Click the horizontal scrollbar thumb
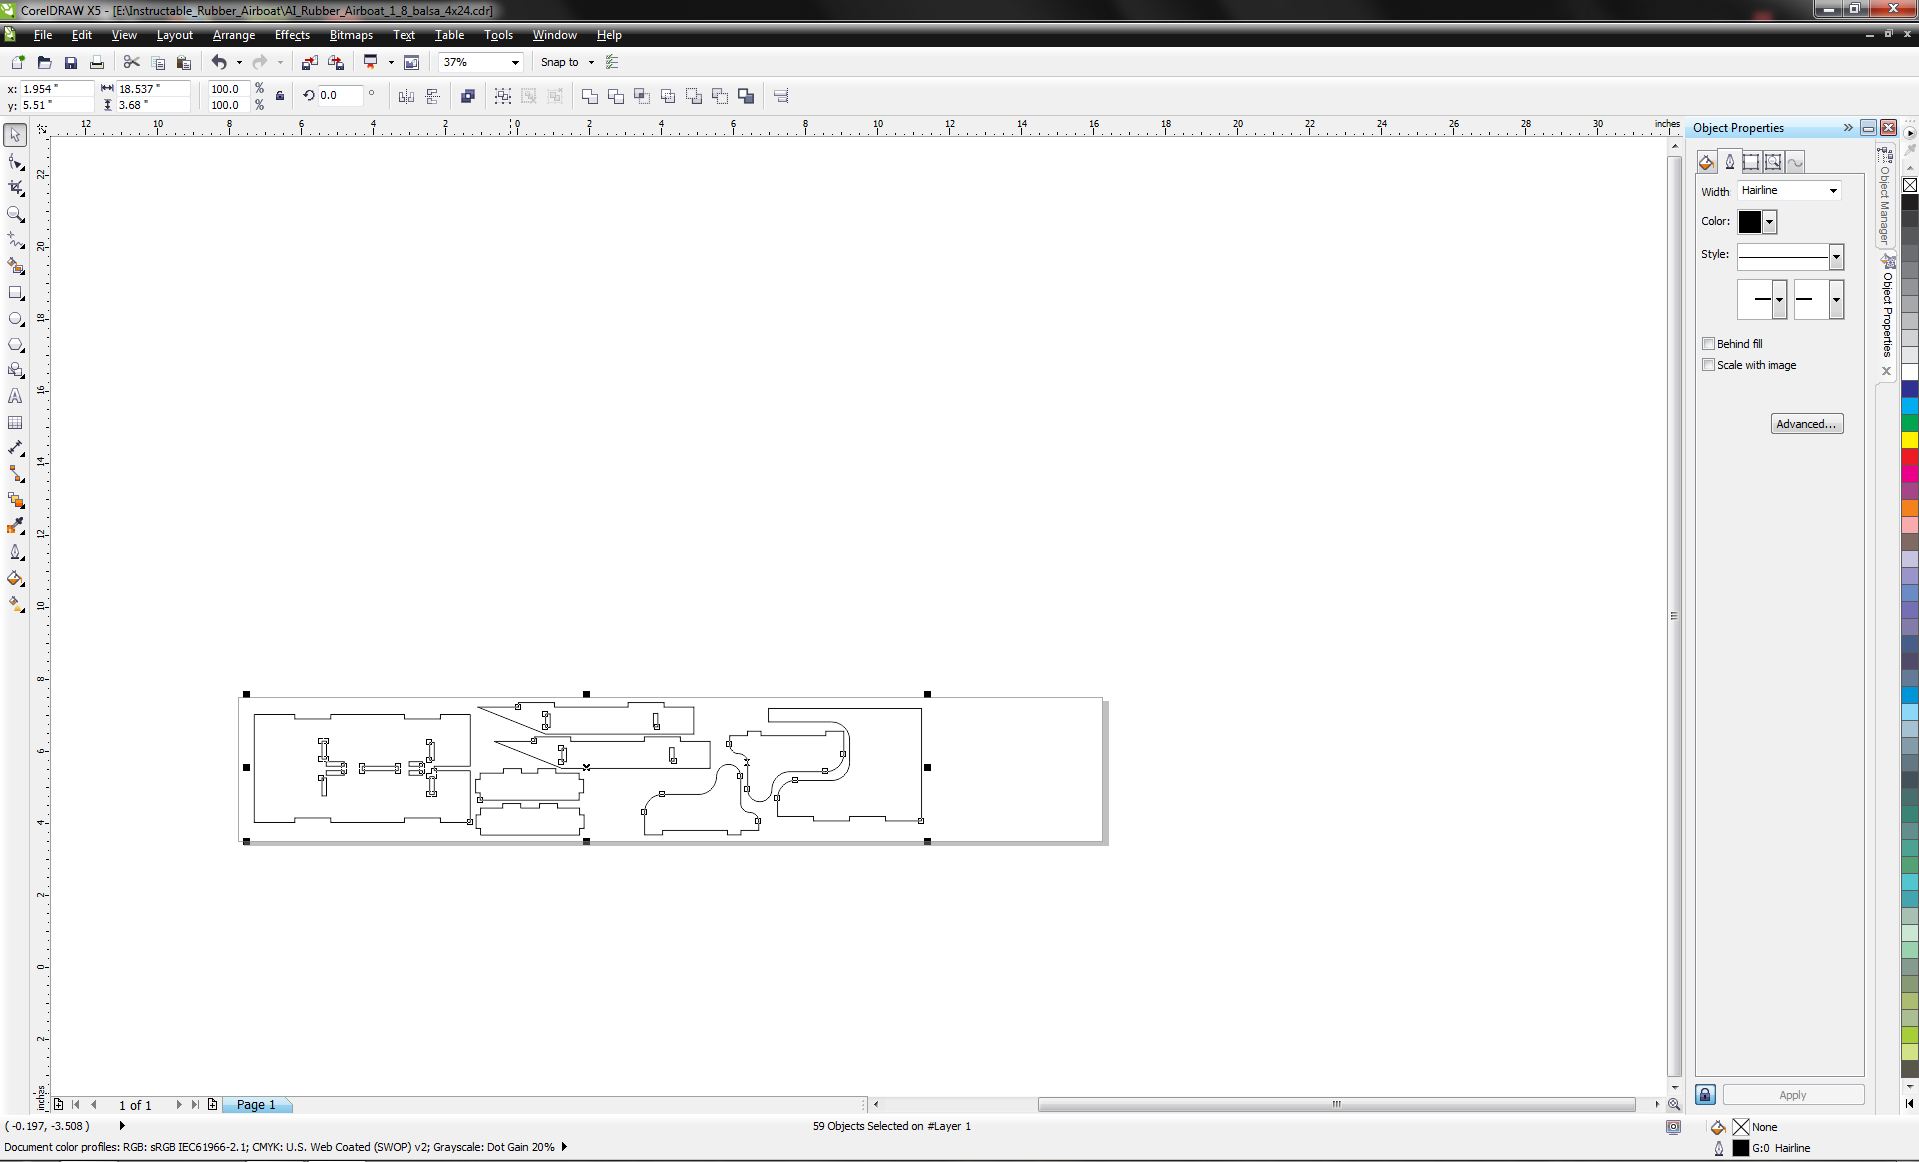 tap(1336, 1105)
